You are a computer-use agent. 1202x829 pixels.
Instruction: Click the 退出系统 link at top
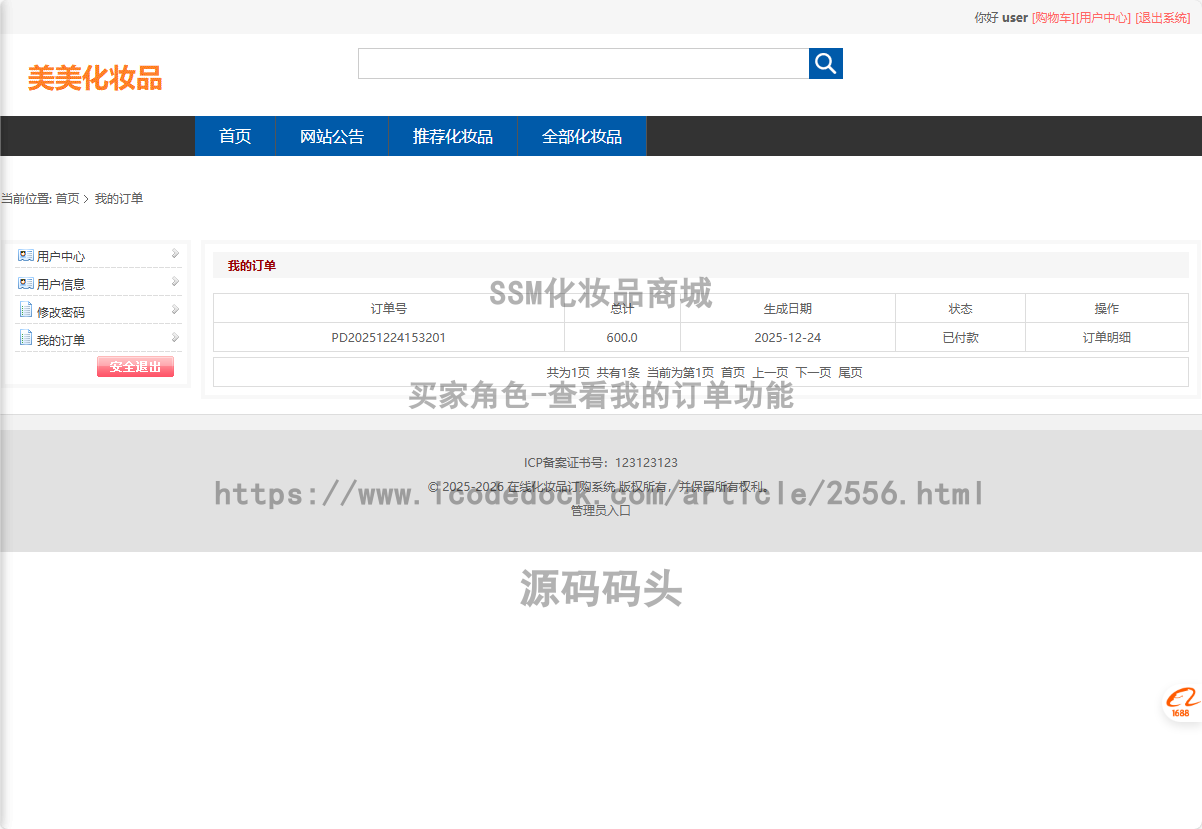point(1162,18)
